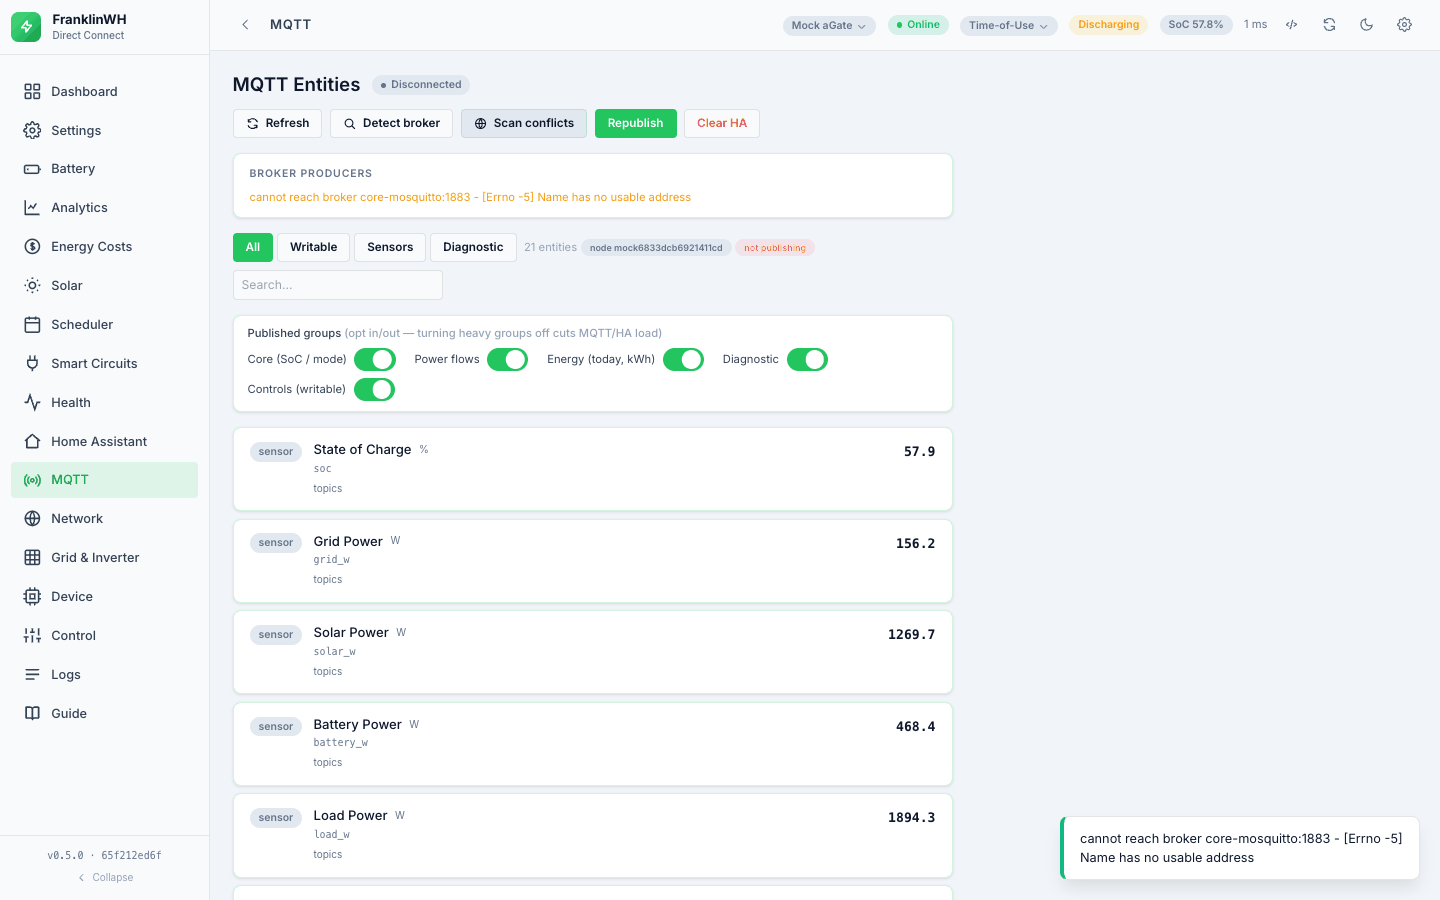The height and width of the screenshot is (900, 1440).
Task: Click Detect broker
Action: 391,124
